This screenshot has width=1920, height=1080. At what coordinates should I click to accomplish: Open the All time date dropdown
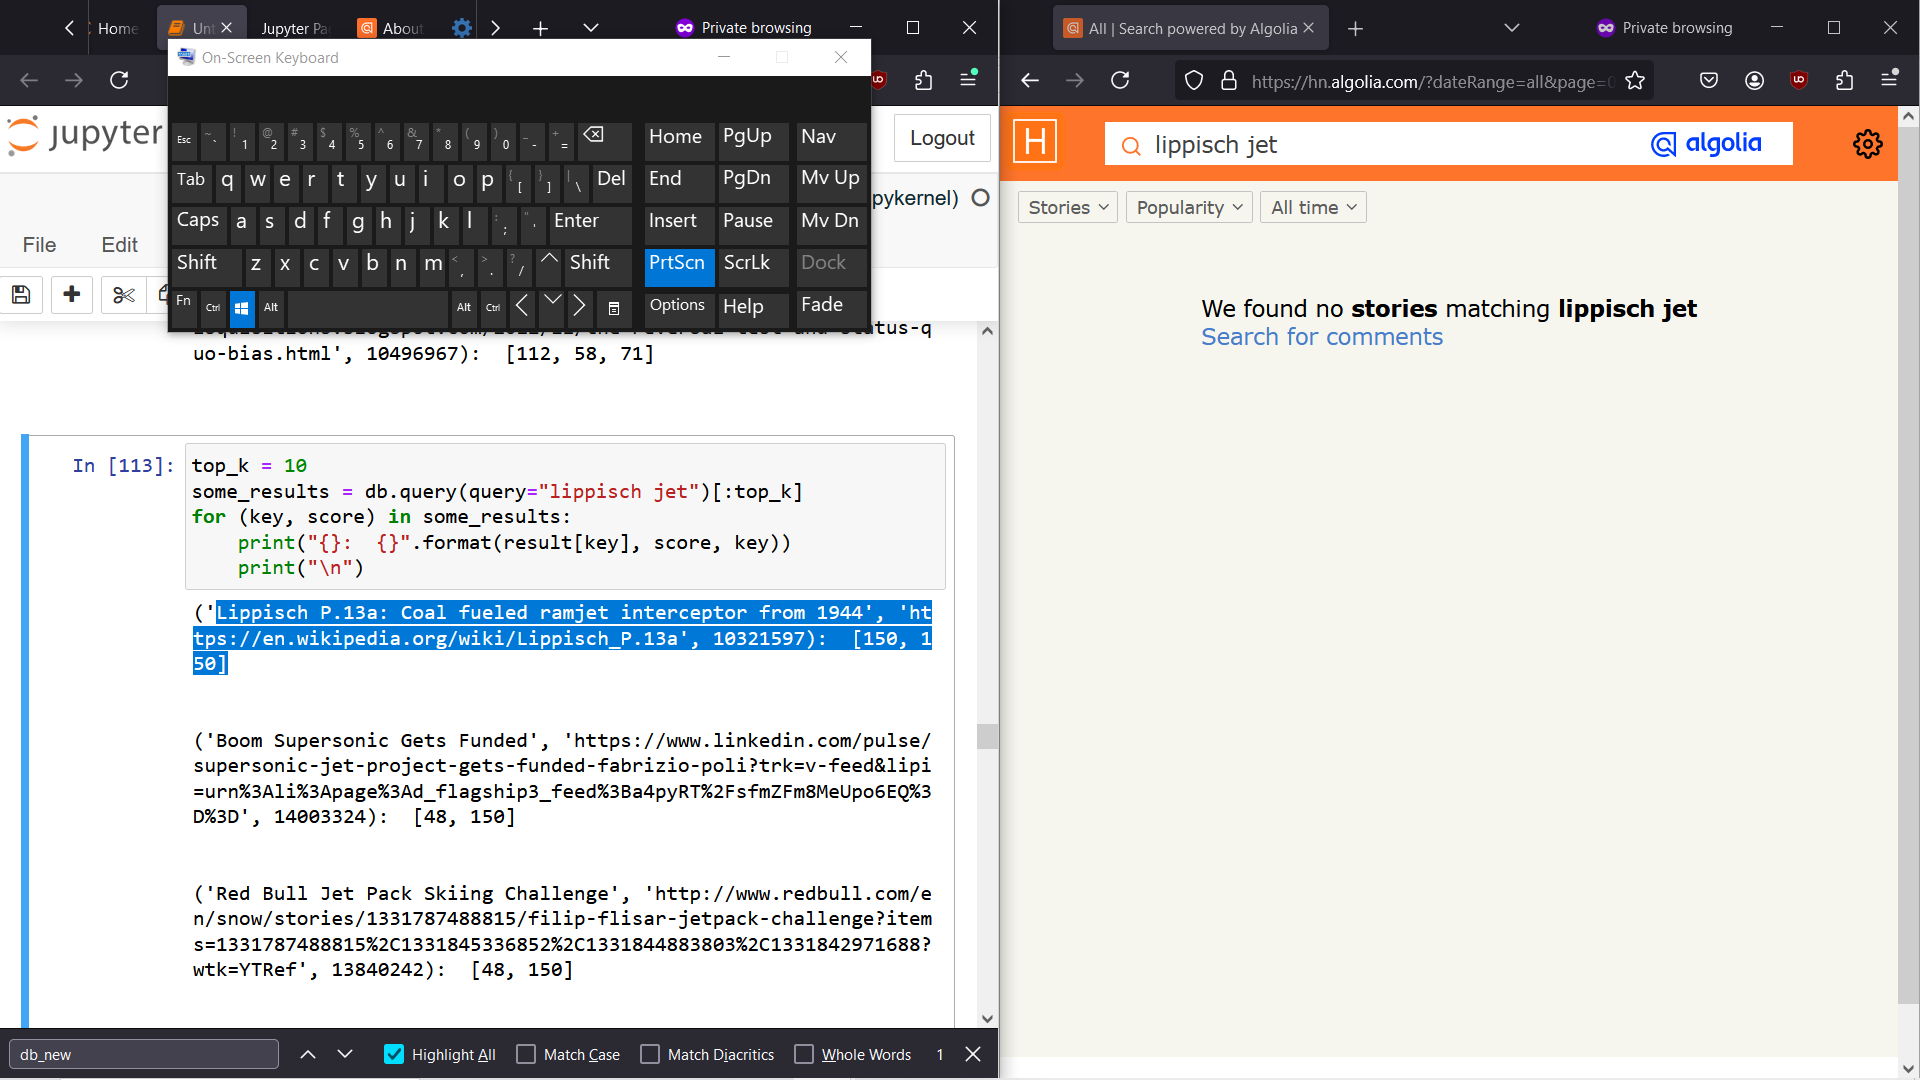[x=1312, y=207]
